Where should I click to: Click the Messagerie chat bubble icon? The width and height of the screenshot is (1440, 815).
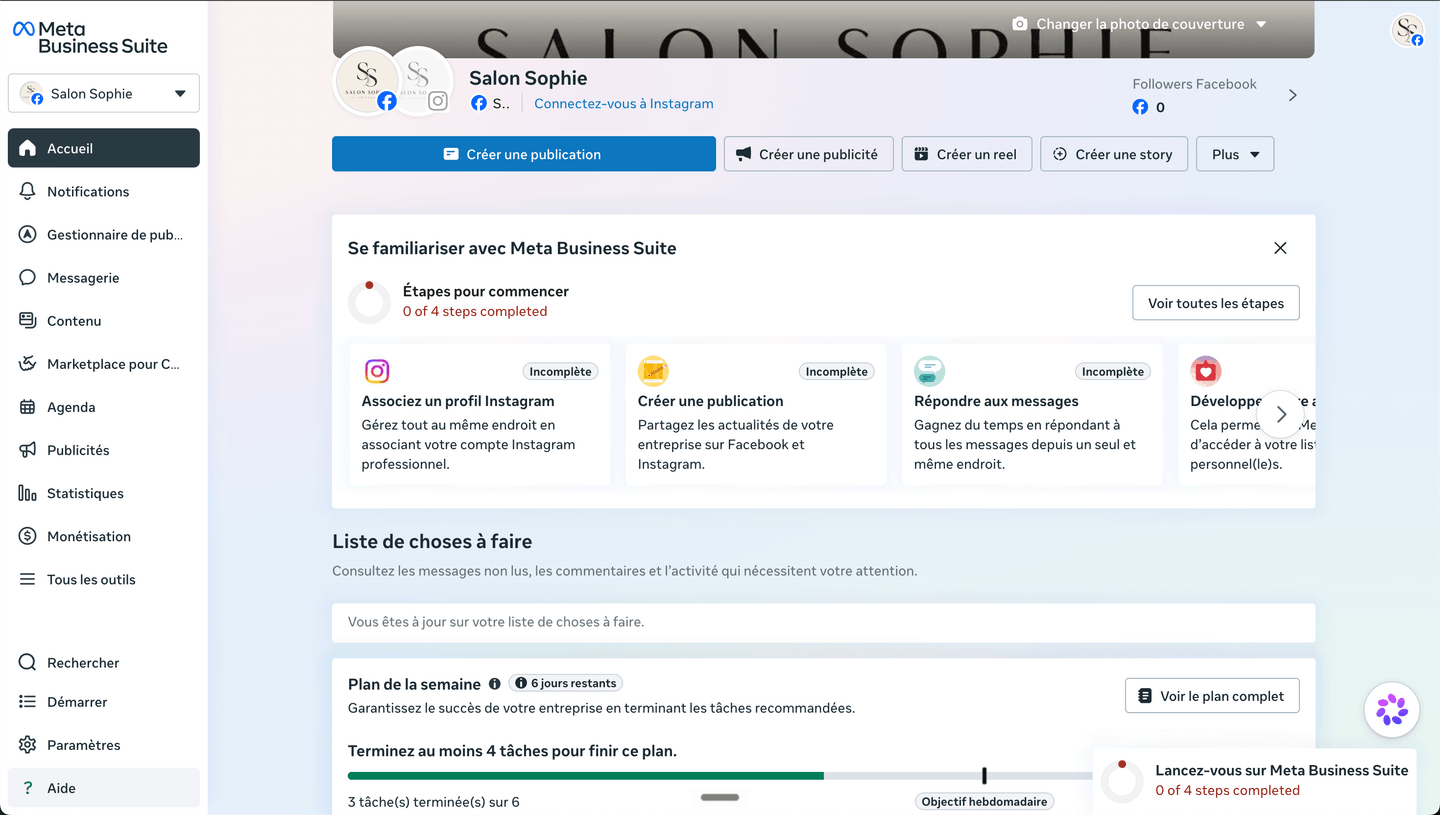point(28,277)
